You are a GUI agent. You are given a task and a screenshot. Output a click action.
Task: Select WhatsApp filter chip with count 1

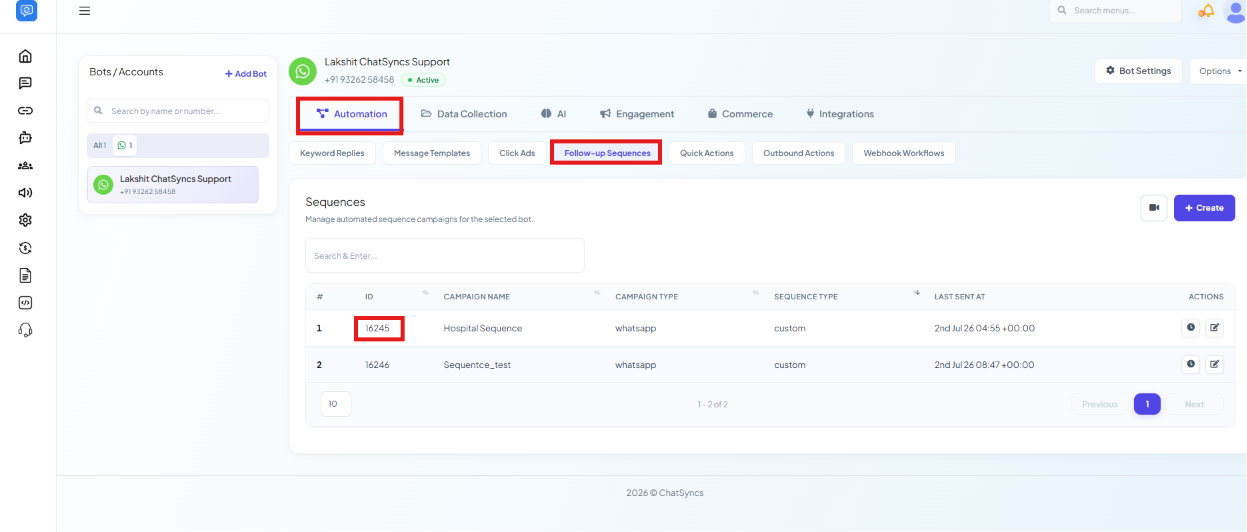tap(125, 145)
